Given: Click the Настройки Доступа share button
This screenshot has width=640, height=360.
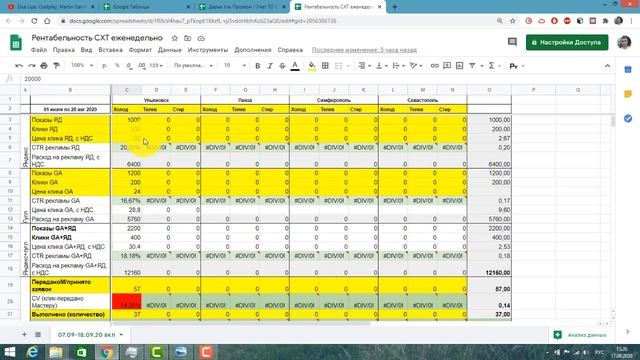Looking at the screenshot, I should tap(567, 42).
